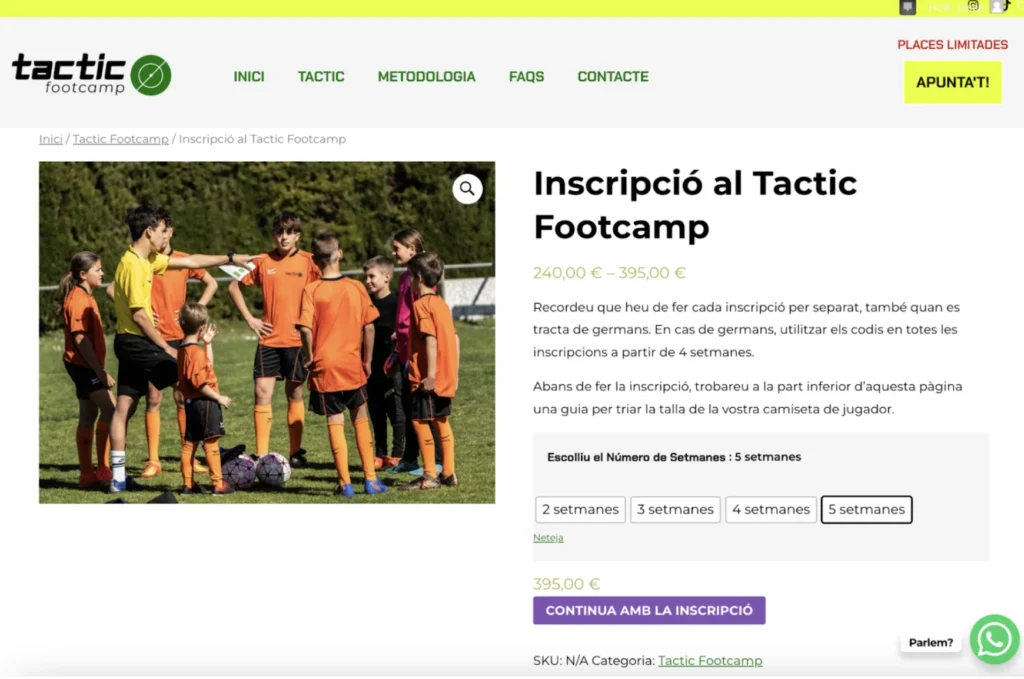Click the magnifier zoom icon on product image
The height and width of the screenshot is (679, 1024).
click(467, 189)
